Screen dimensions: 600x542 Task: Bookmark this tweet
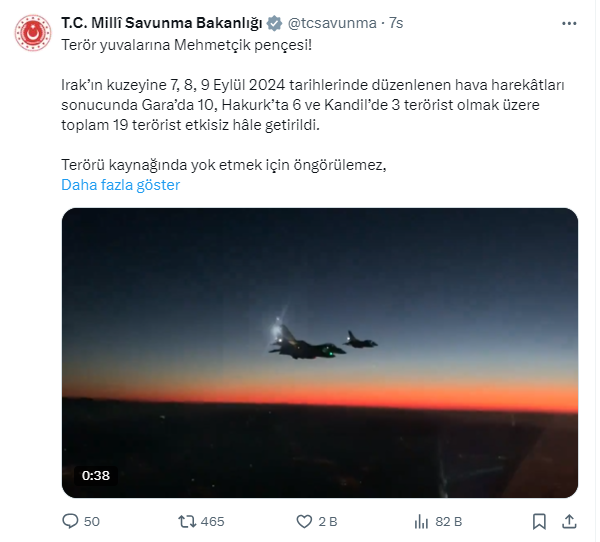(x=540, y=521)
